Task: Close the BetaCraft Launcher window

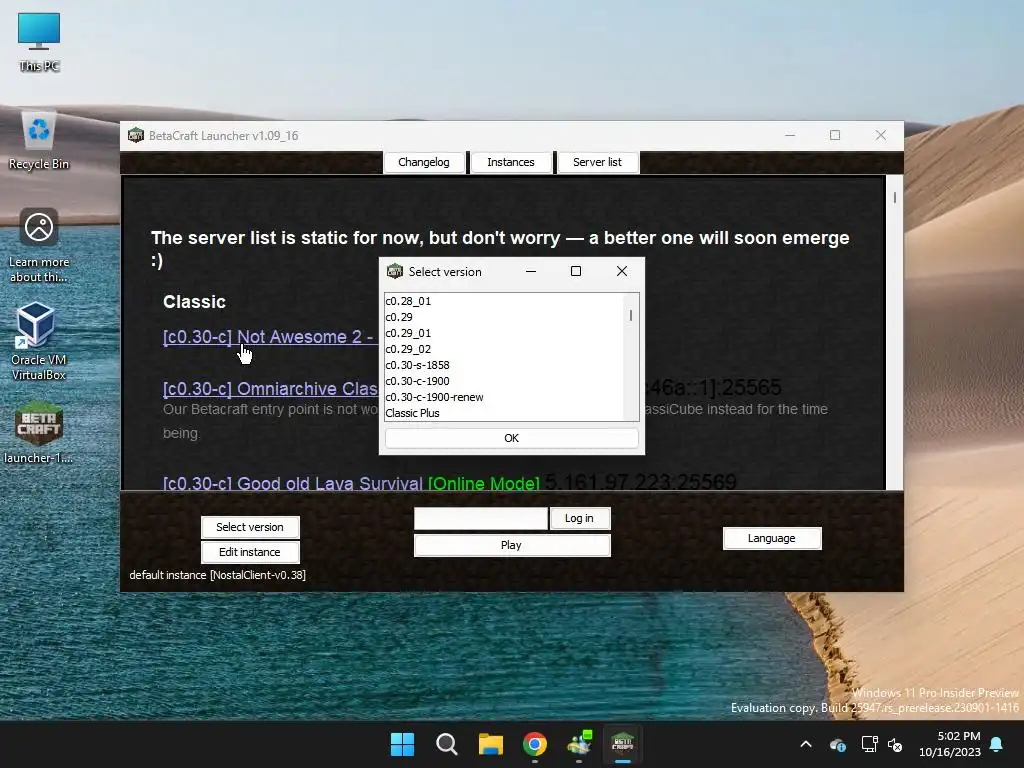Action: [x=881, y=135]
